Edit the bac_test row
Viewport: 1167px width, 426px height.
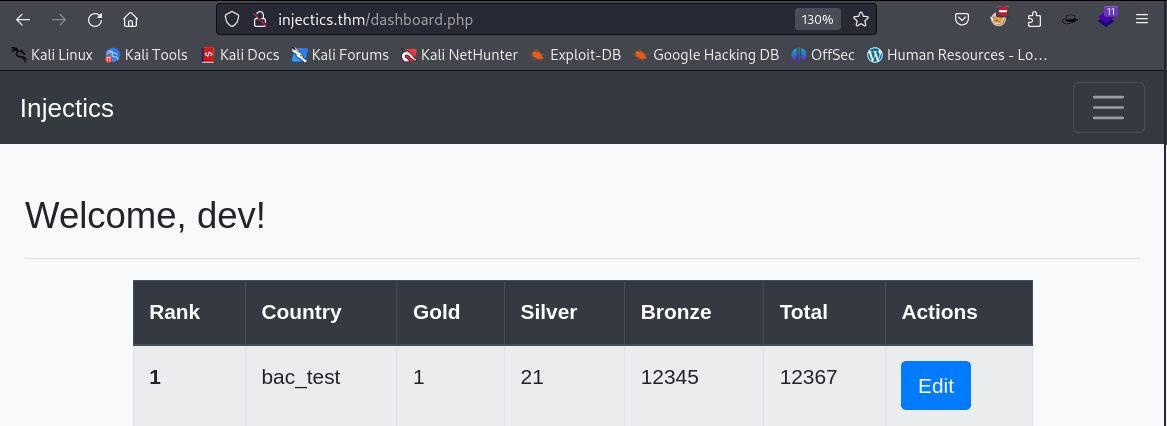936,385
